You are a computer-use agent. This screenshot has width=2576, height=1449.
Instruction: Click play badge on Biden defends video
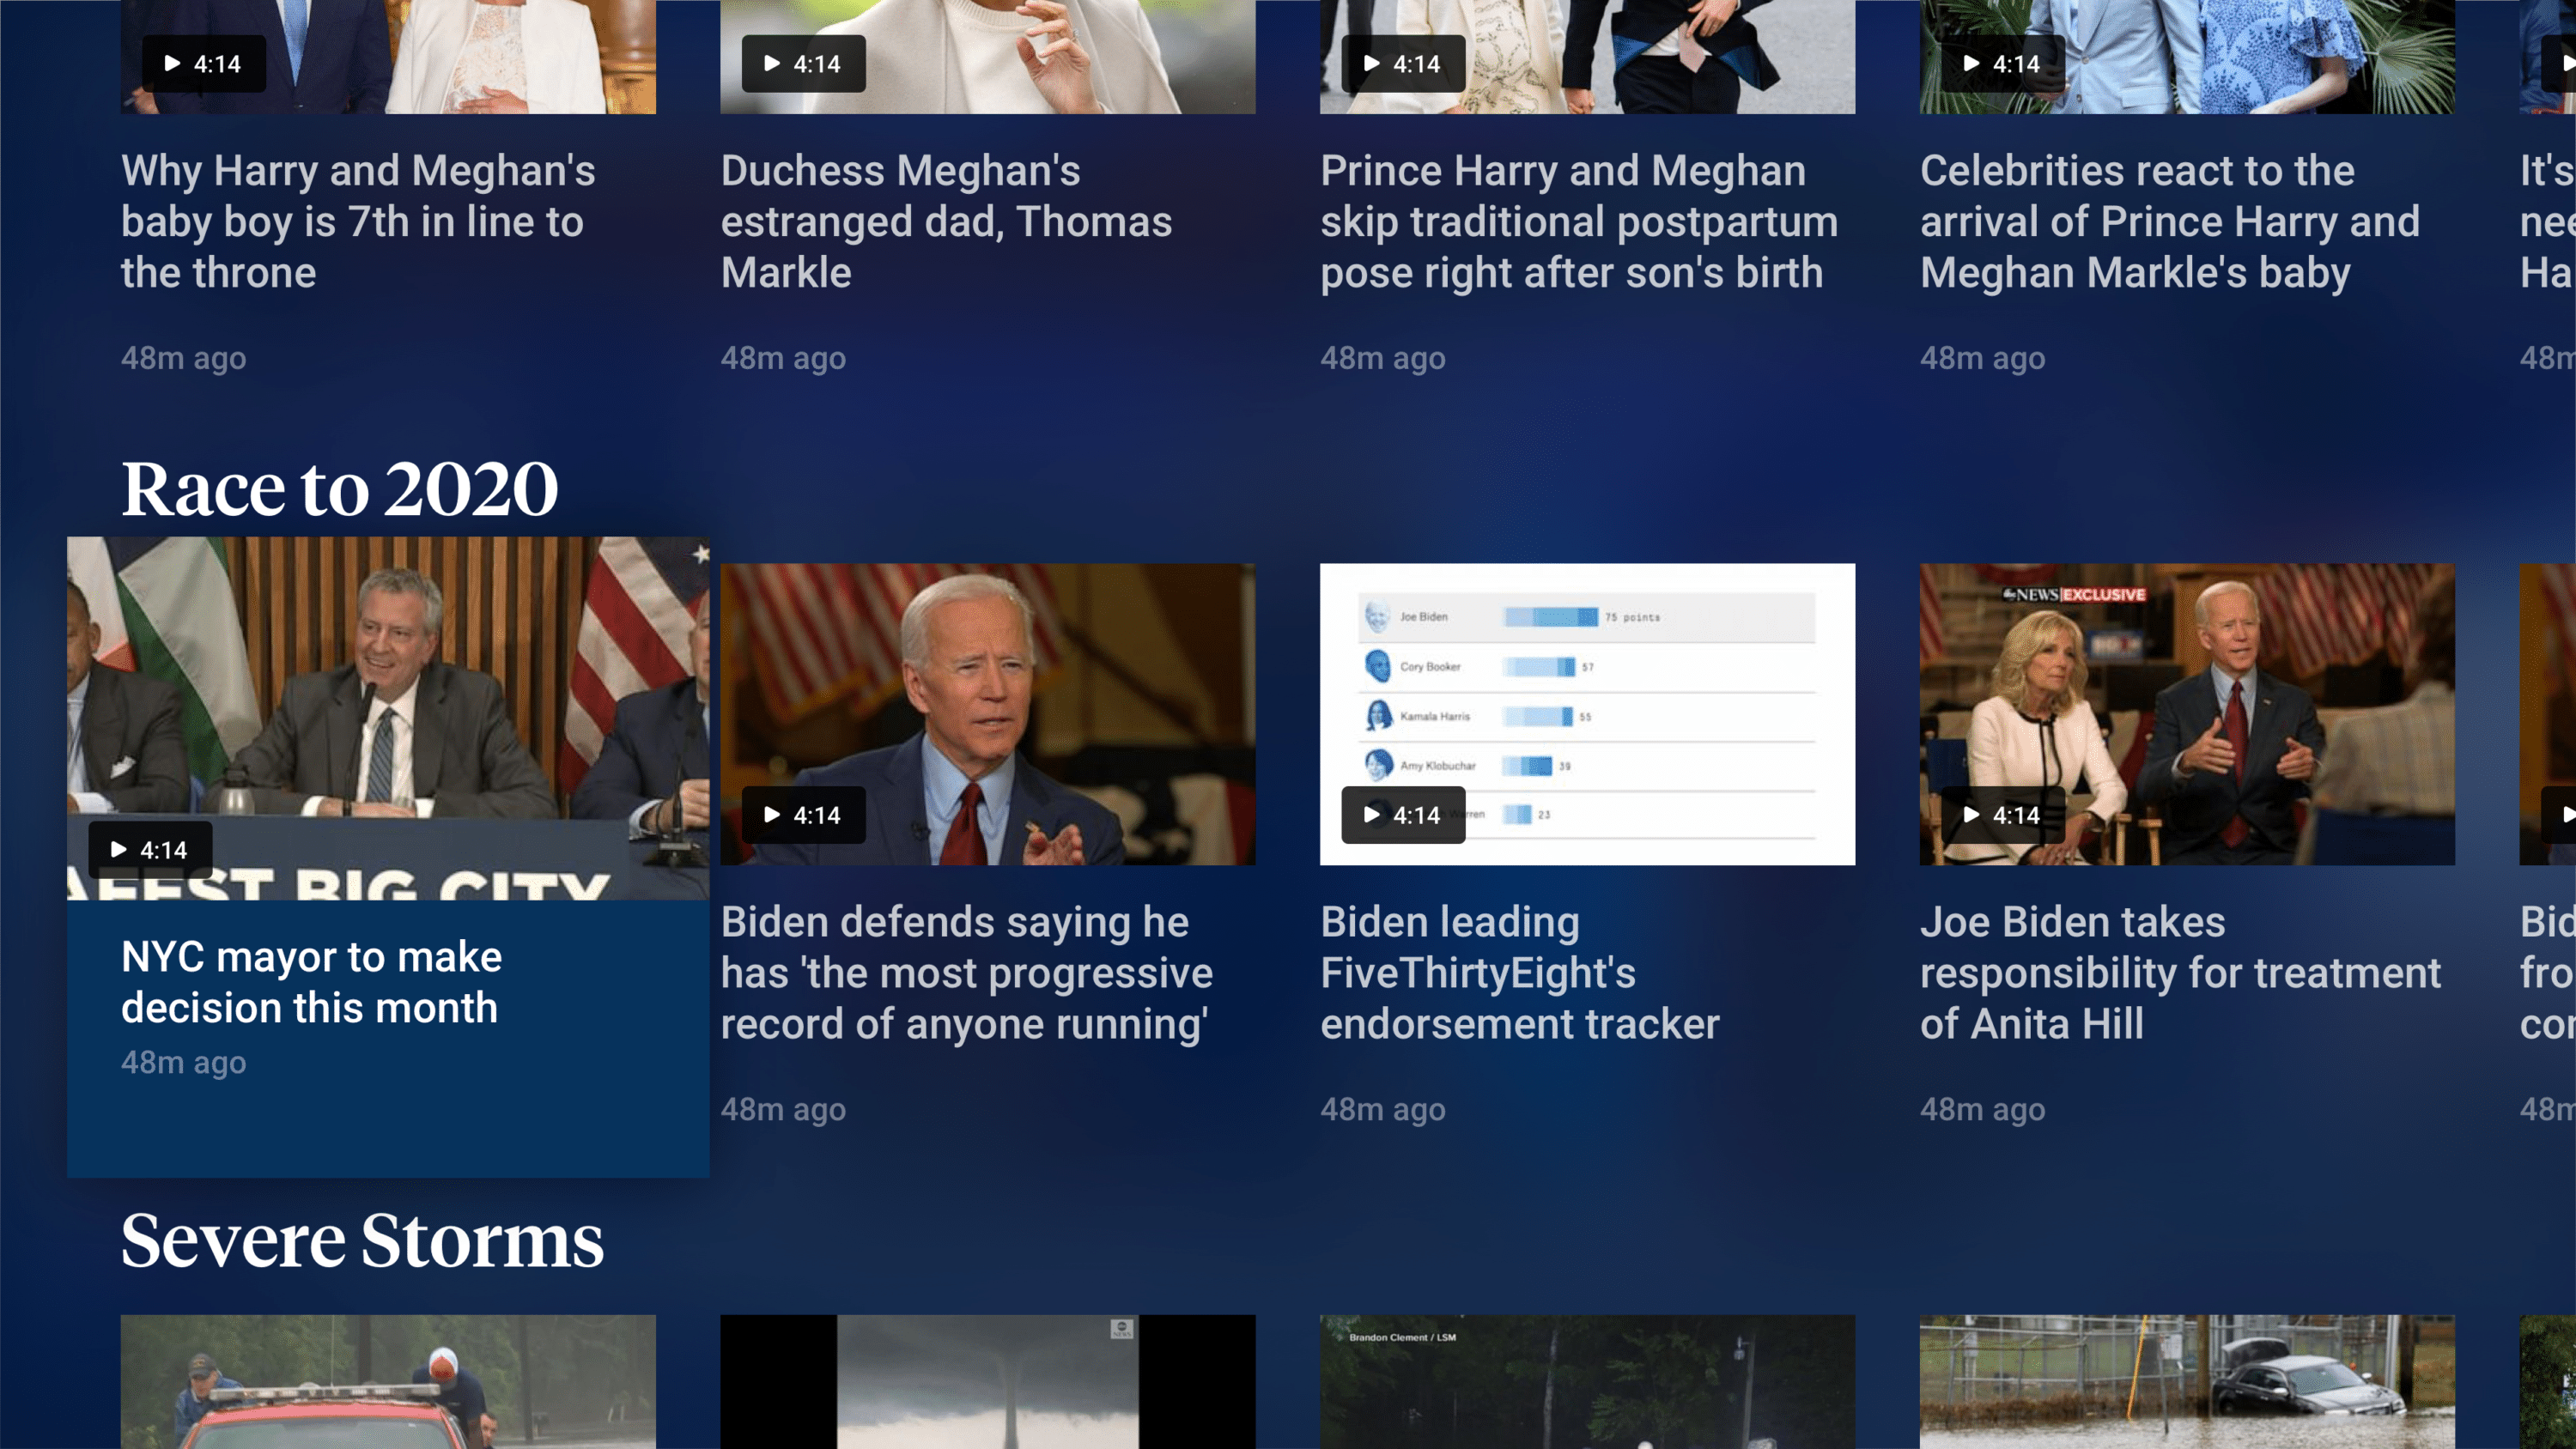(x=802, y=815)
